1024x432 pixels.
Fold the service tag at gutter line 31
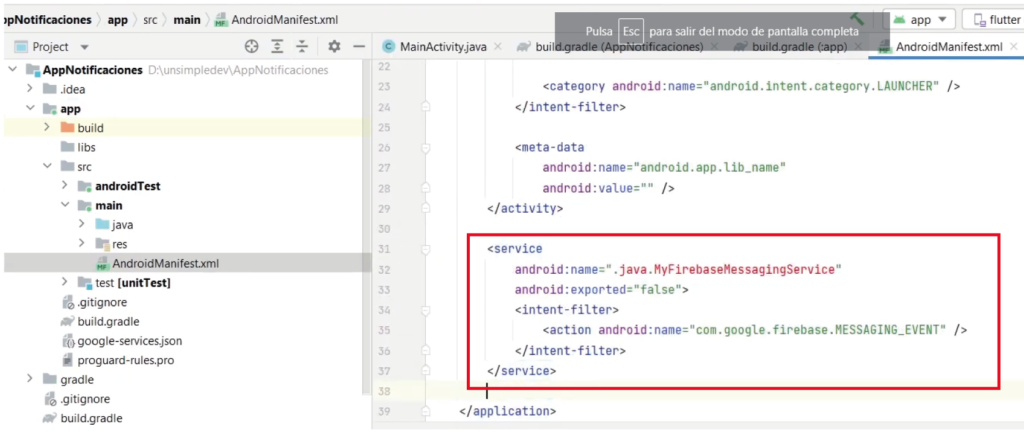click(x=426, y=248)
